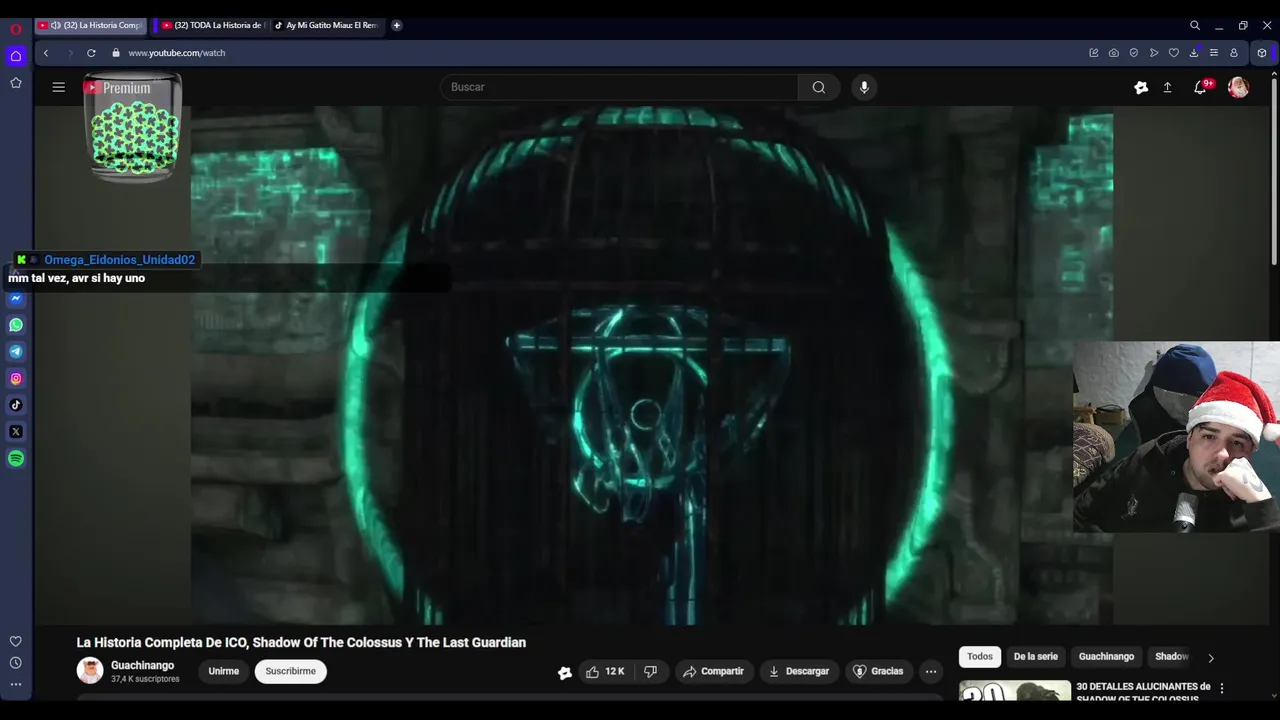Open YouTube notifications bell
Screen dimensions: 1280x720
1200,88
